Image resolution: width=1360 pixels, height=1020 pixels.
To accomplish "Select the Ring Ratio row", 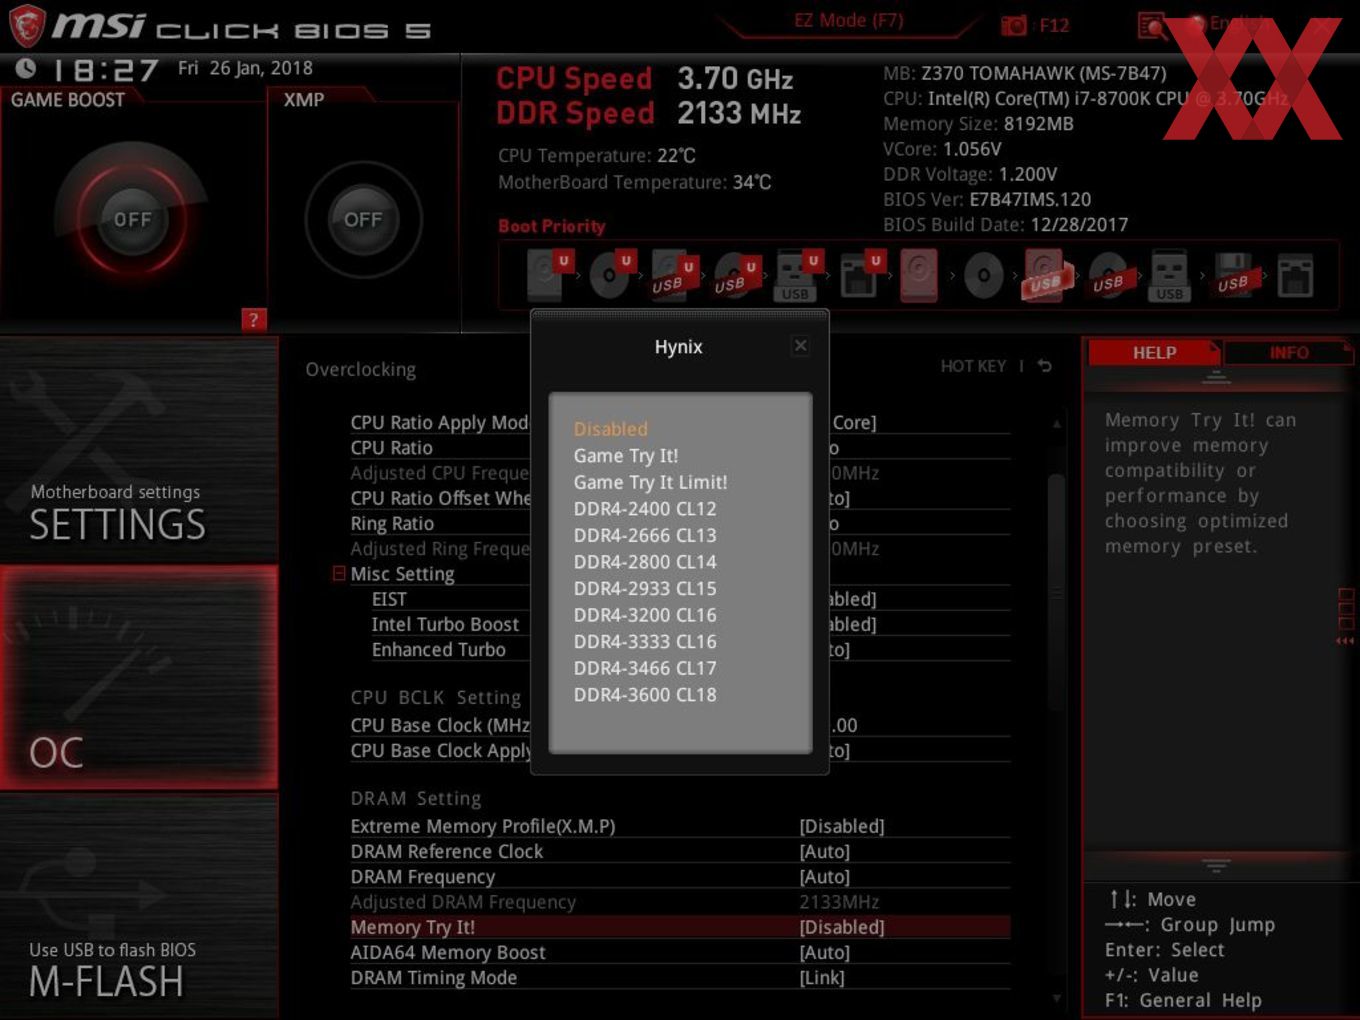I will pos(680,523).
